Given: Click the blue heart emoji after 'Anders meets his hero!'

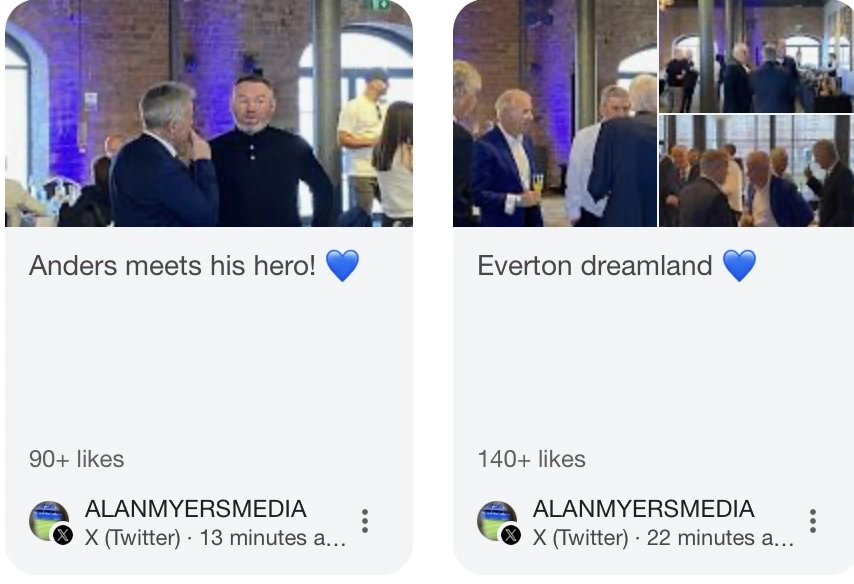Looking at the screenshot, I should click(x=342, y=265).
